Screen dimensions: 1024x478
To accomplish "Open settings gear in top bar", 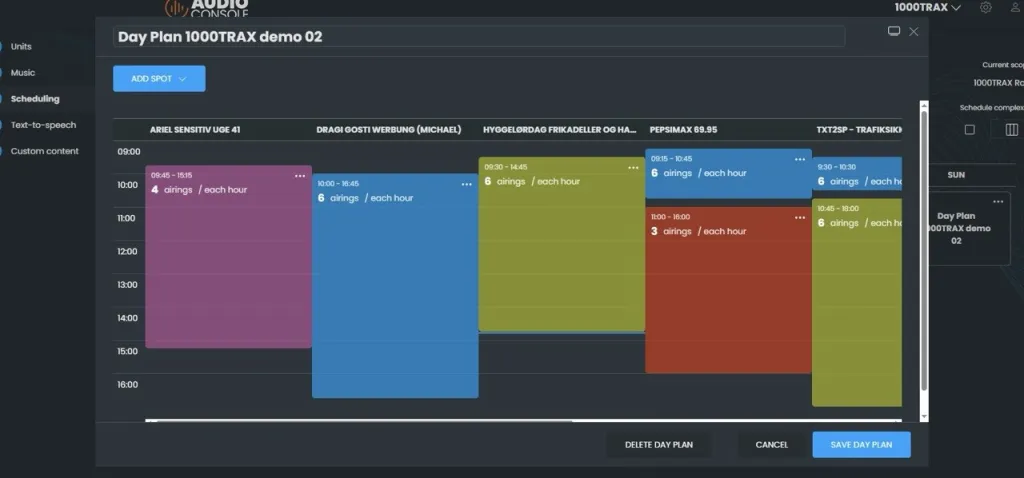I will (x=986, y=8).
